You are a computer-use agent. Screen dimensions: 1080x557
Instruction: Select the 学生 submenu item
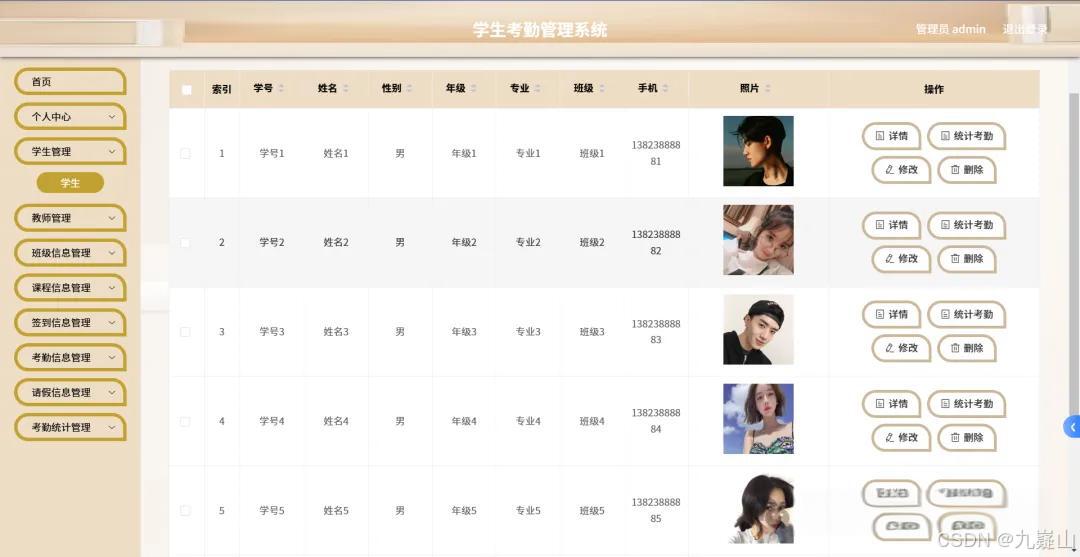tap(70, 183)
